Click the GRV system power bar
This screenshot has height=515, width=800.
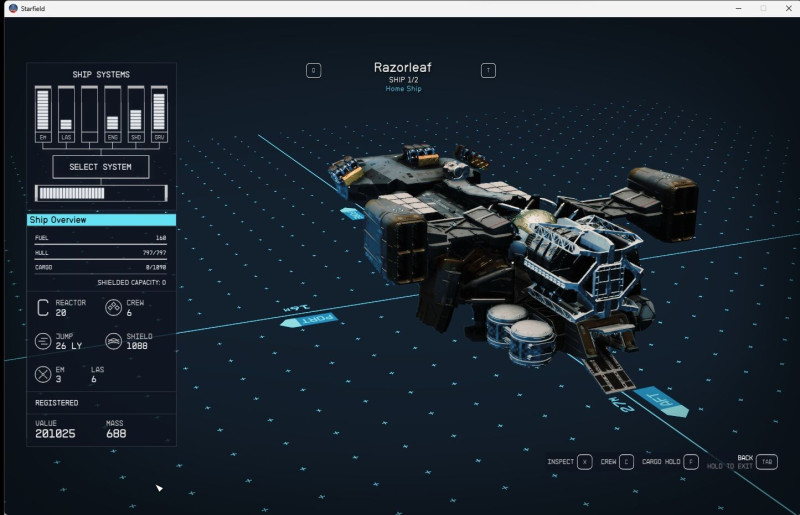(x=159, y=114)
